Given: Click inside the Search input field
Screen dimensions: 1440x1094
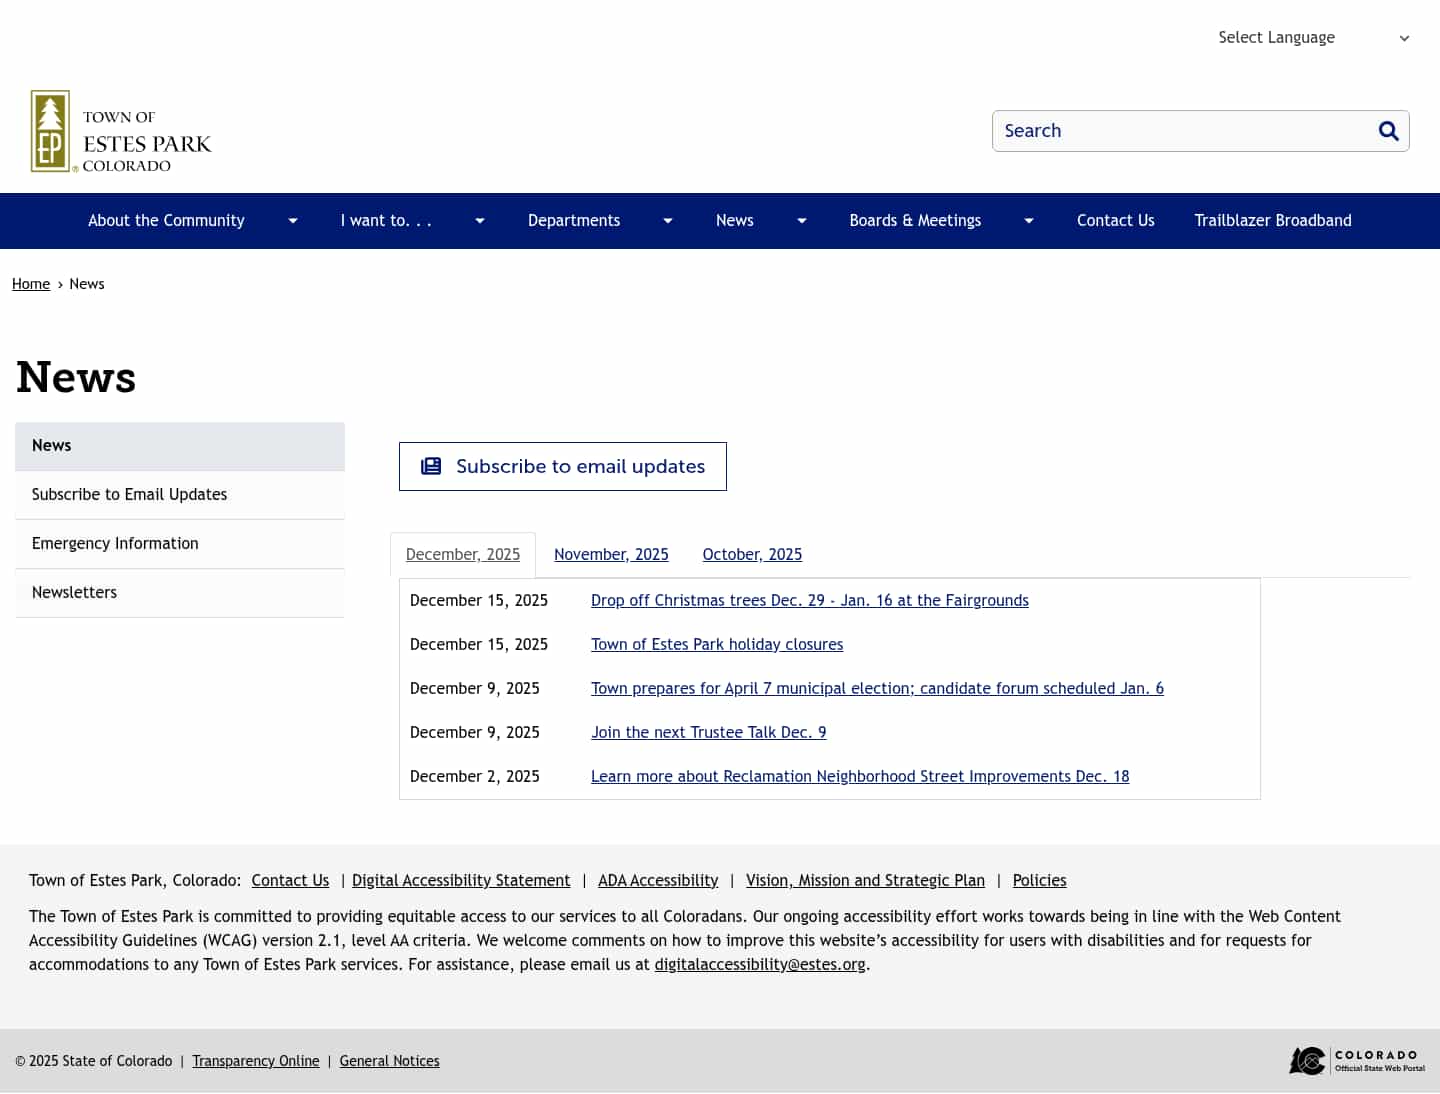Looking at the screenshot, I should coord(1150,130).
